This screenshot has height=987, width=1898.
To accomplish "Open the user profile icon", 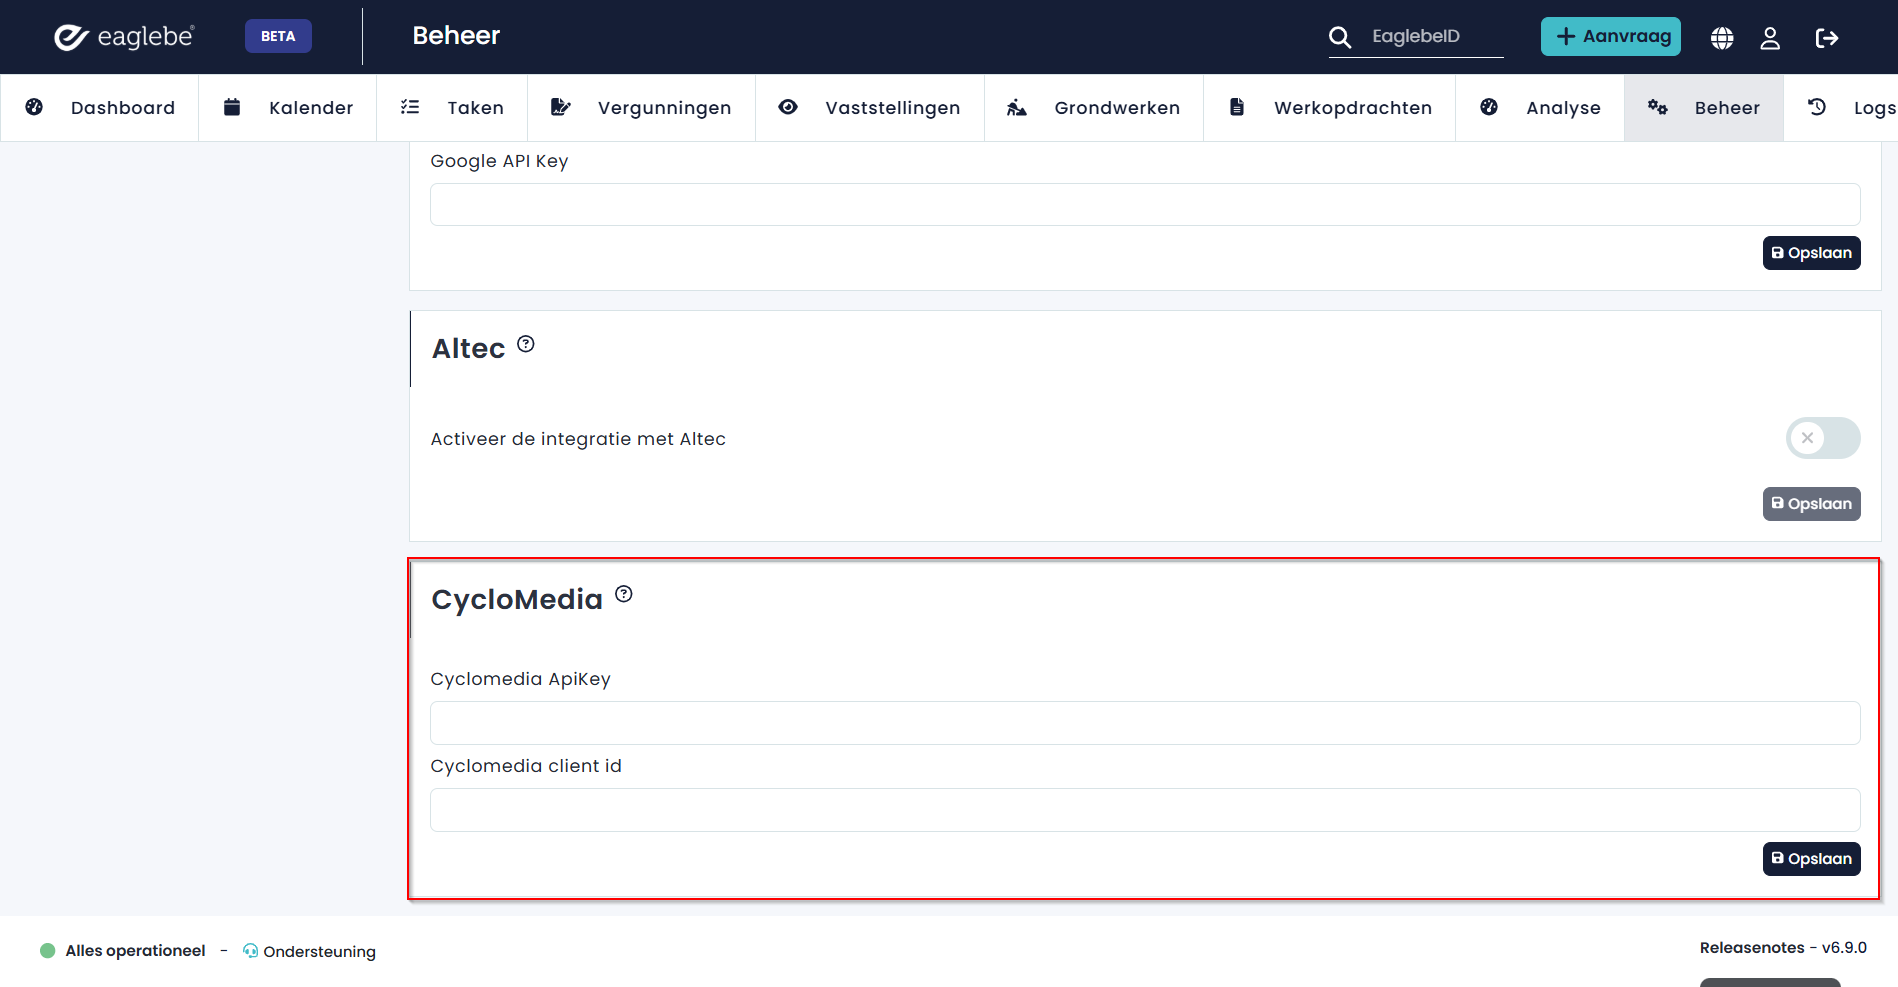I will [x=1770, y=37].
